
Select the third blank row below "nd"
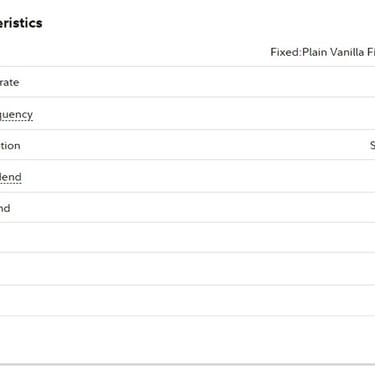pos(187,301)
